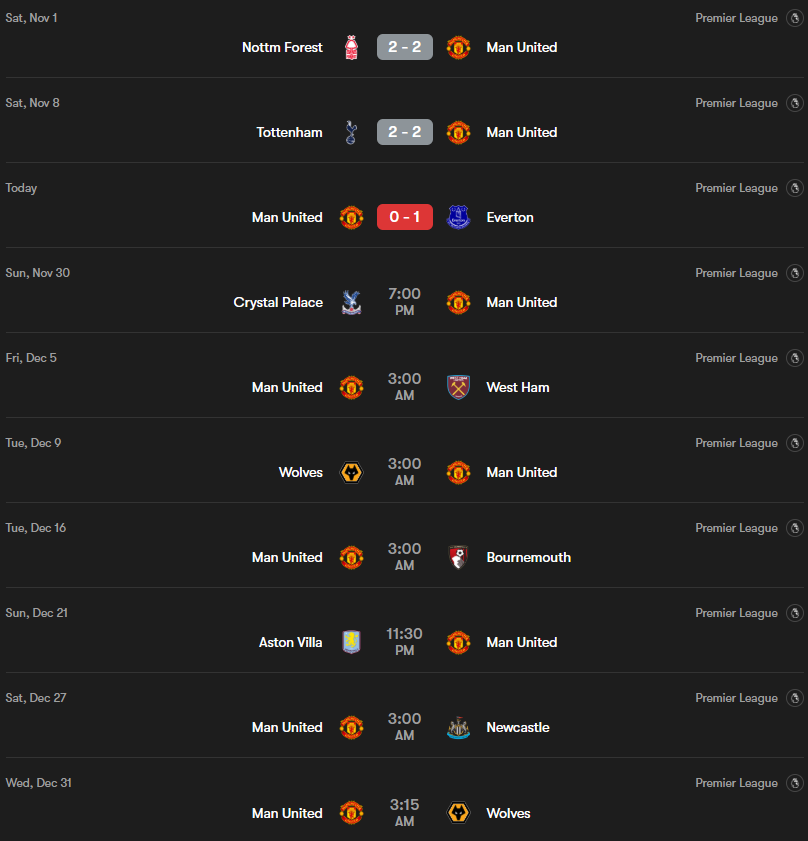Click Premier League icon on Nov 1 row
The image size is (808, 841).
coord(795,18)
